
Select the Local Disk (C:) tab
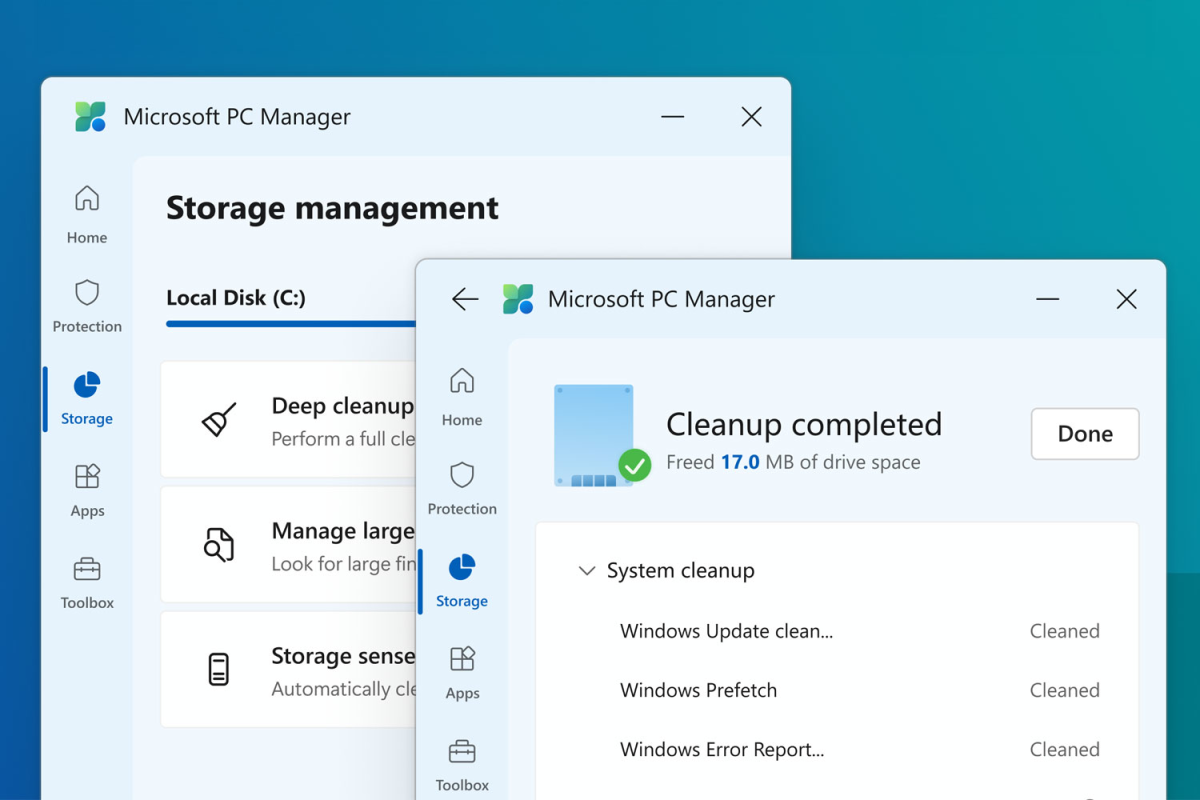(x=236, y=298)
